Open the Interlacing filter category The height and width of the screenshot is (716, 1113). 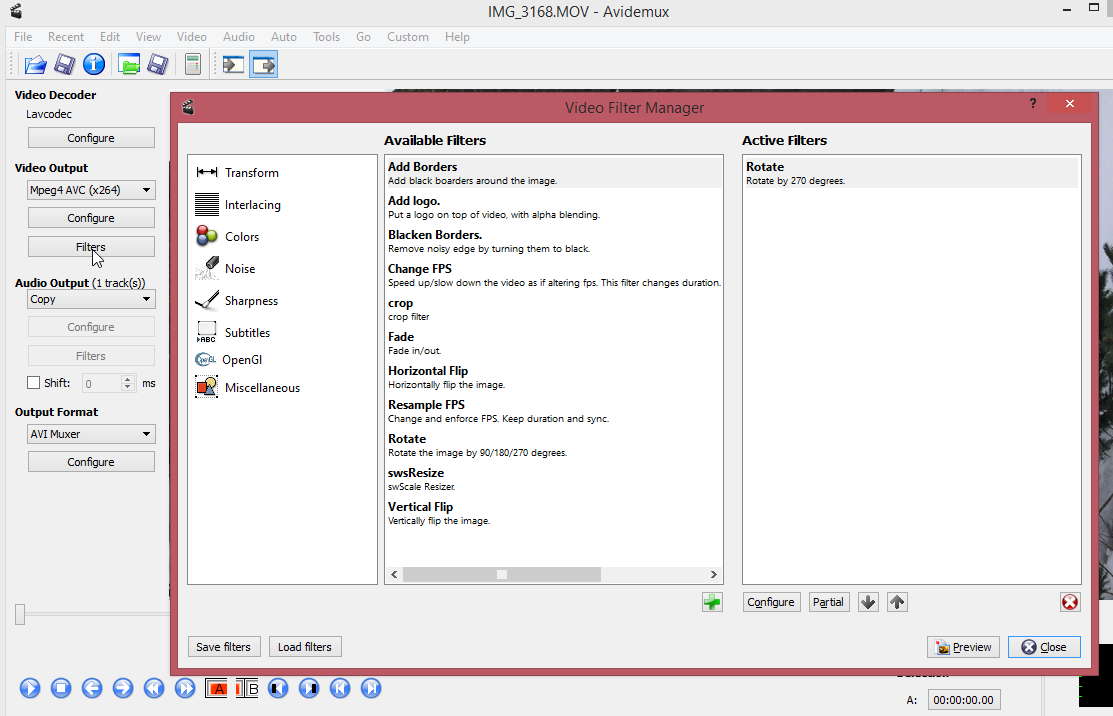(252, 204)
